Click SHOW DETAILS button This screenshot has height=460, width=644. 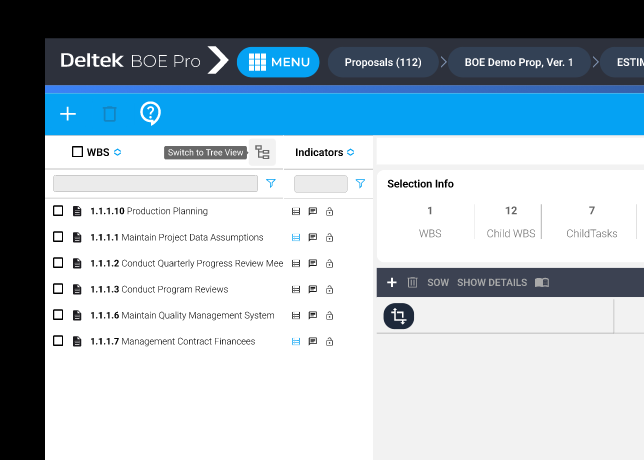point(492,283)
